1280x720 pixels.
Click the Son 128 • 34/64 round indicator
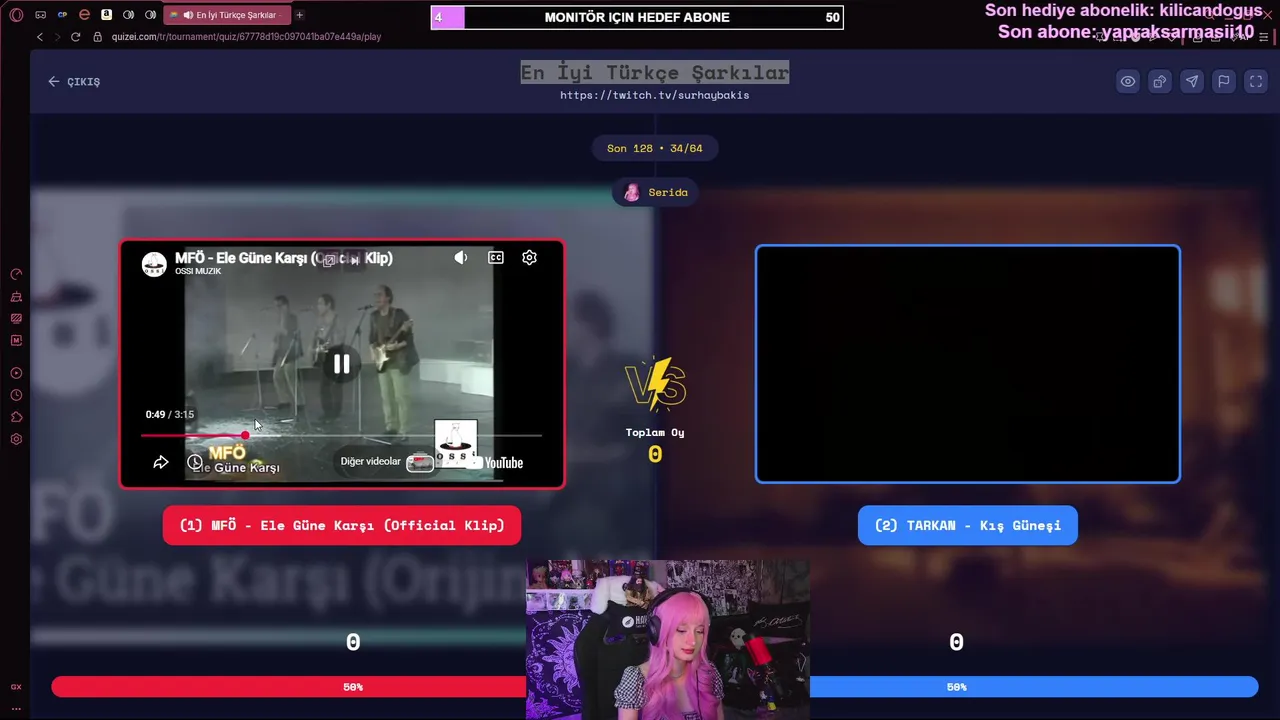[655, 148]
